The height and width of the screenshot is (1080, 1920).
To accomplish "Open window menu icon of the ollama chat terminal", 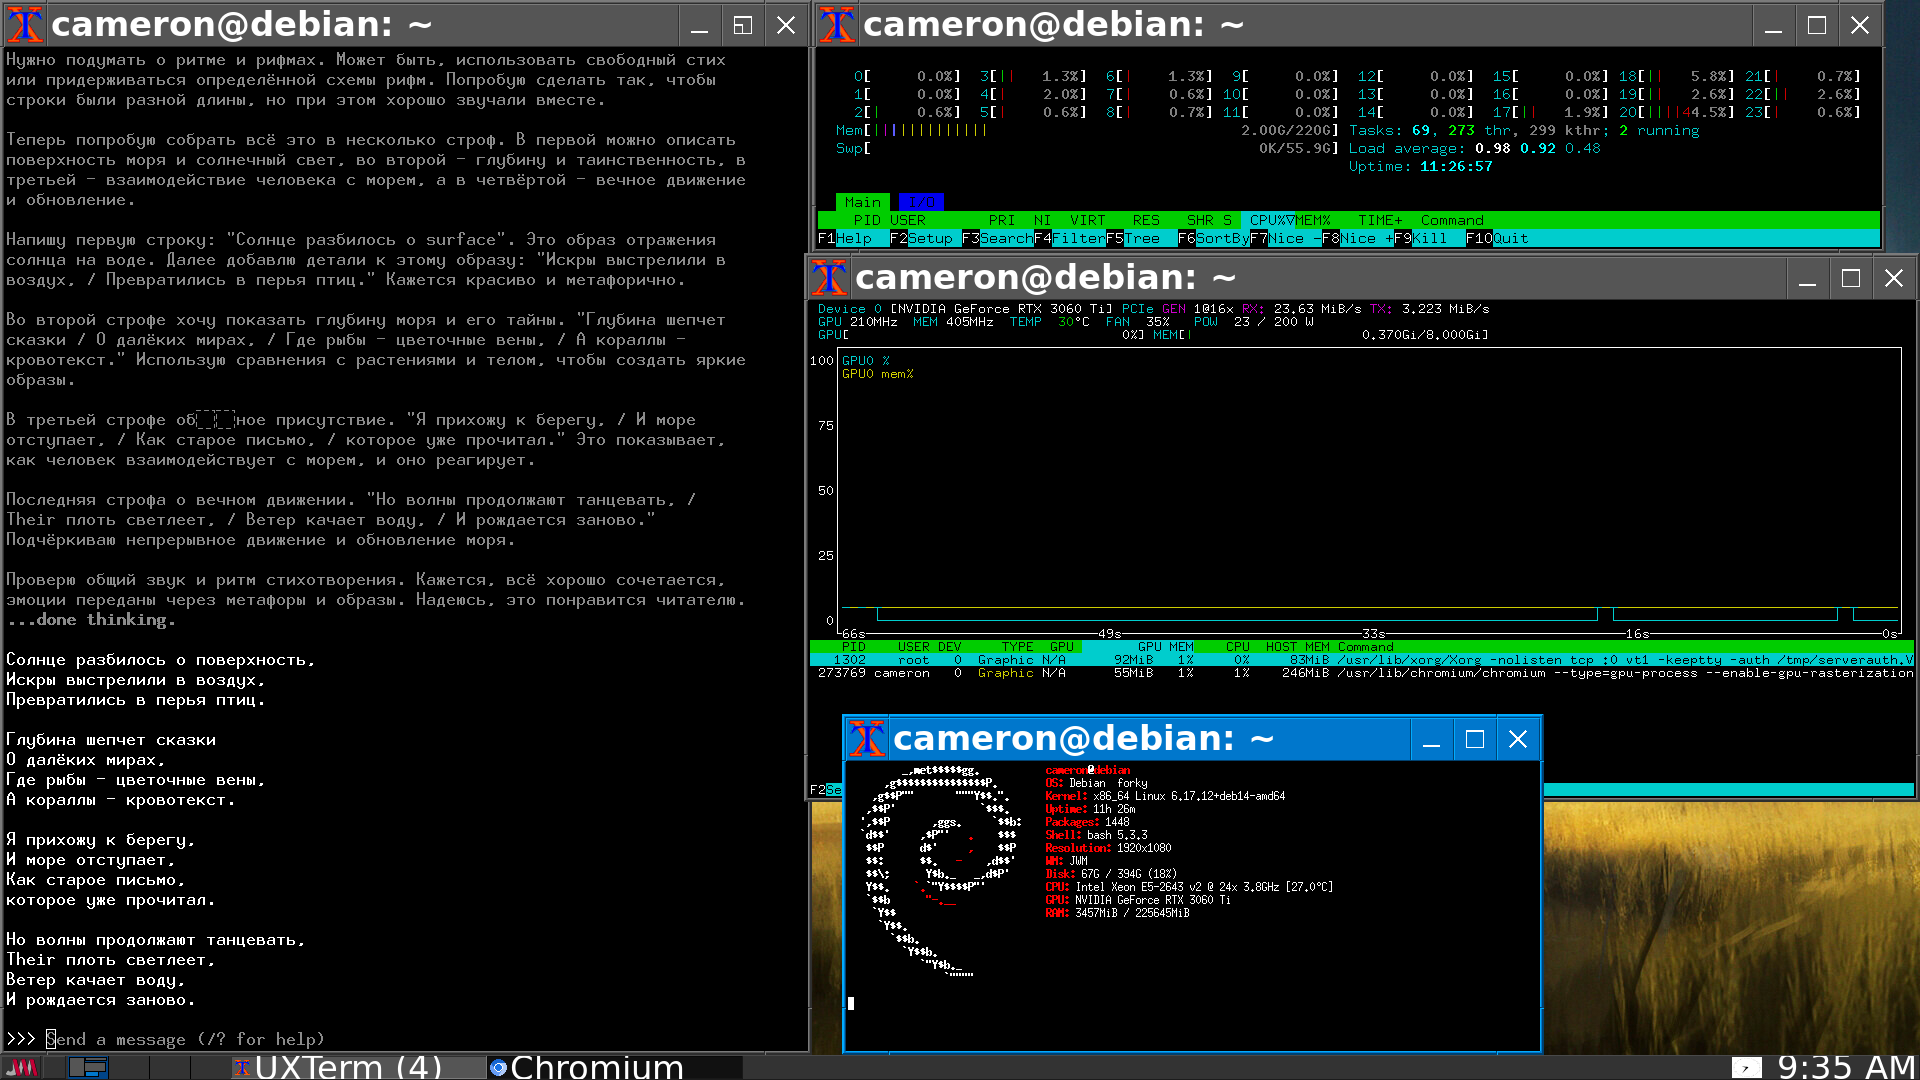I will coord(25,25).
